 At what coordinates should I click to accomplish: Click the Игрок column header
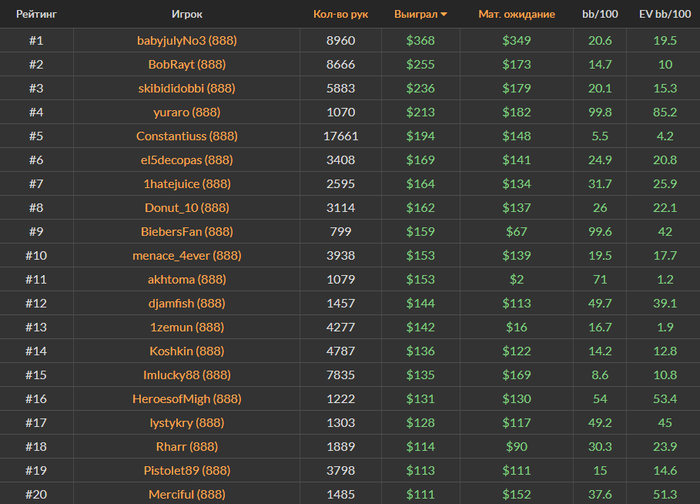187,14
